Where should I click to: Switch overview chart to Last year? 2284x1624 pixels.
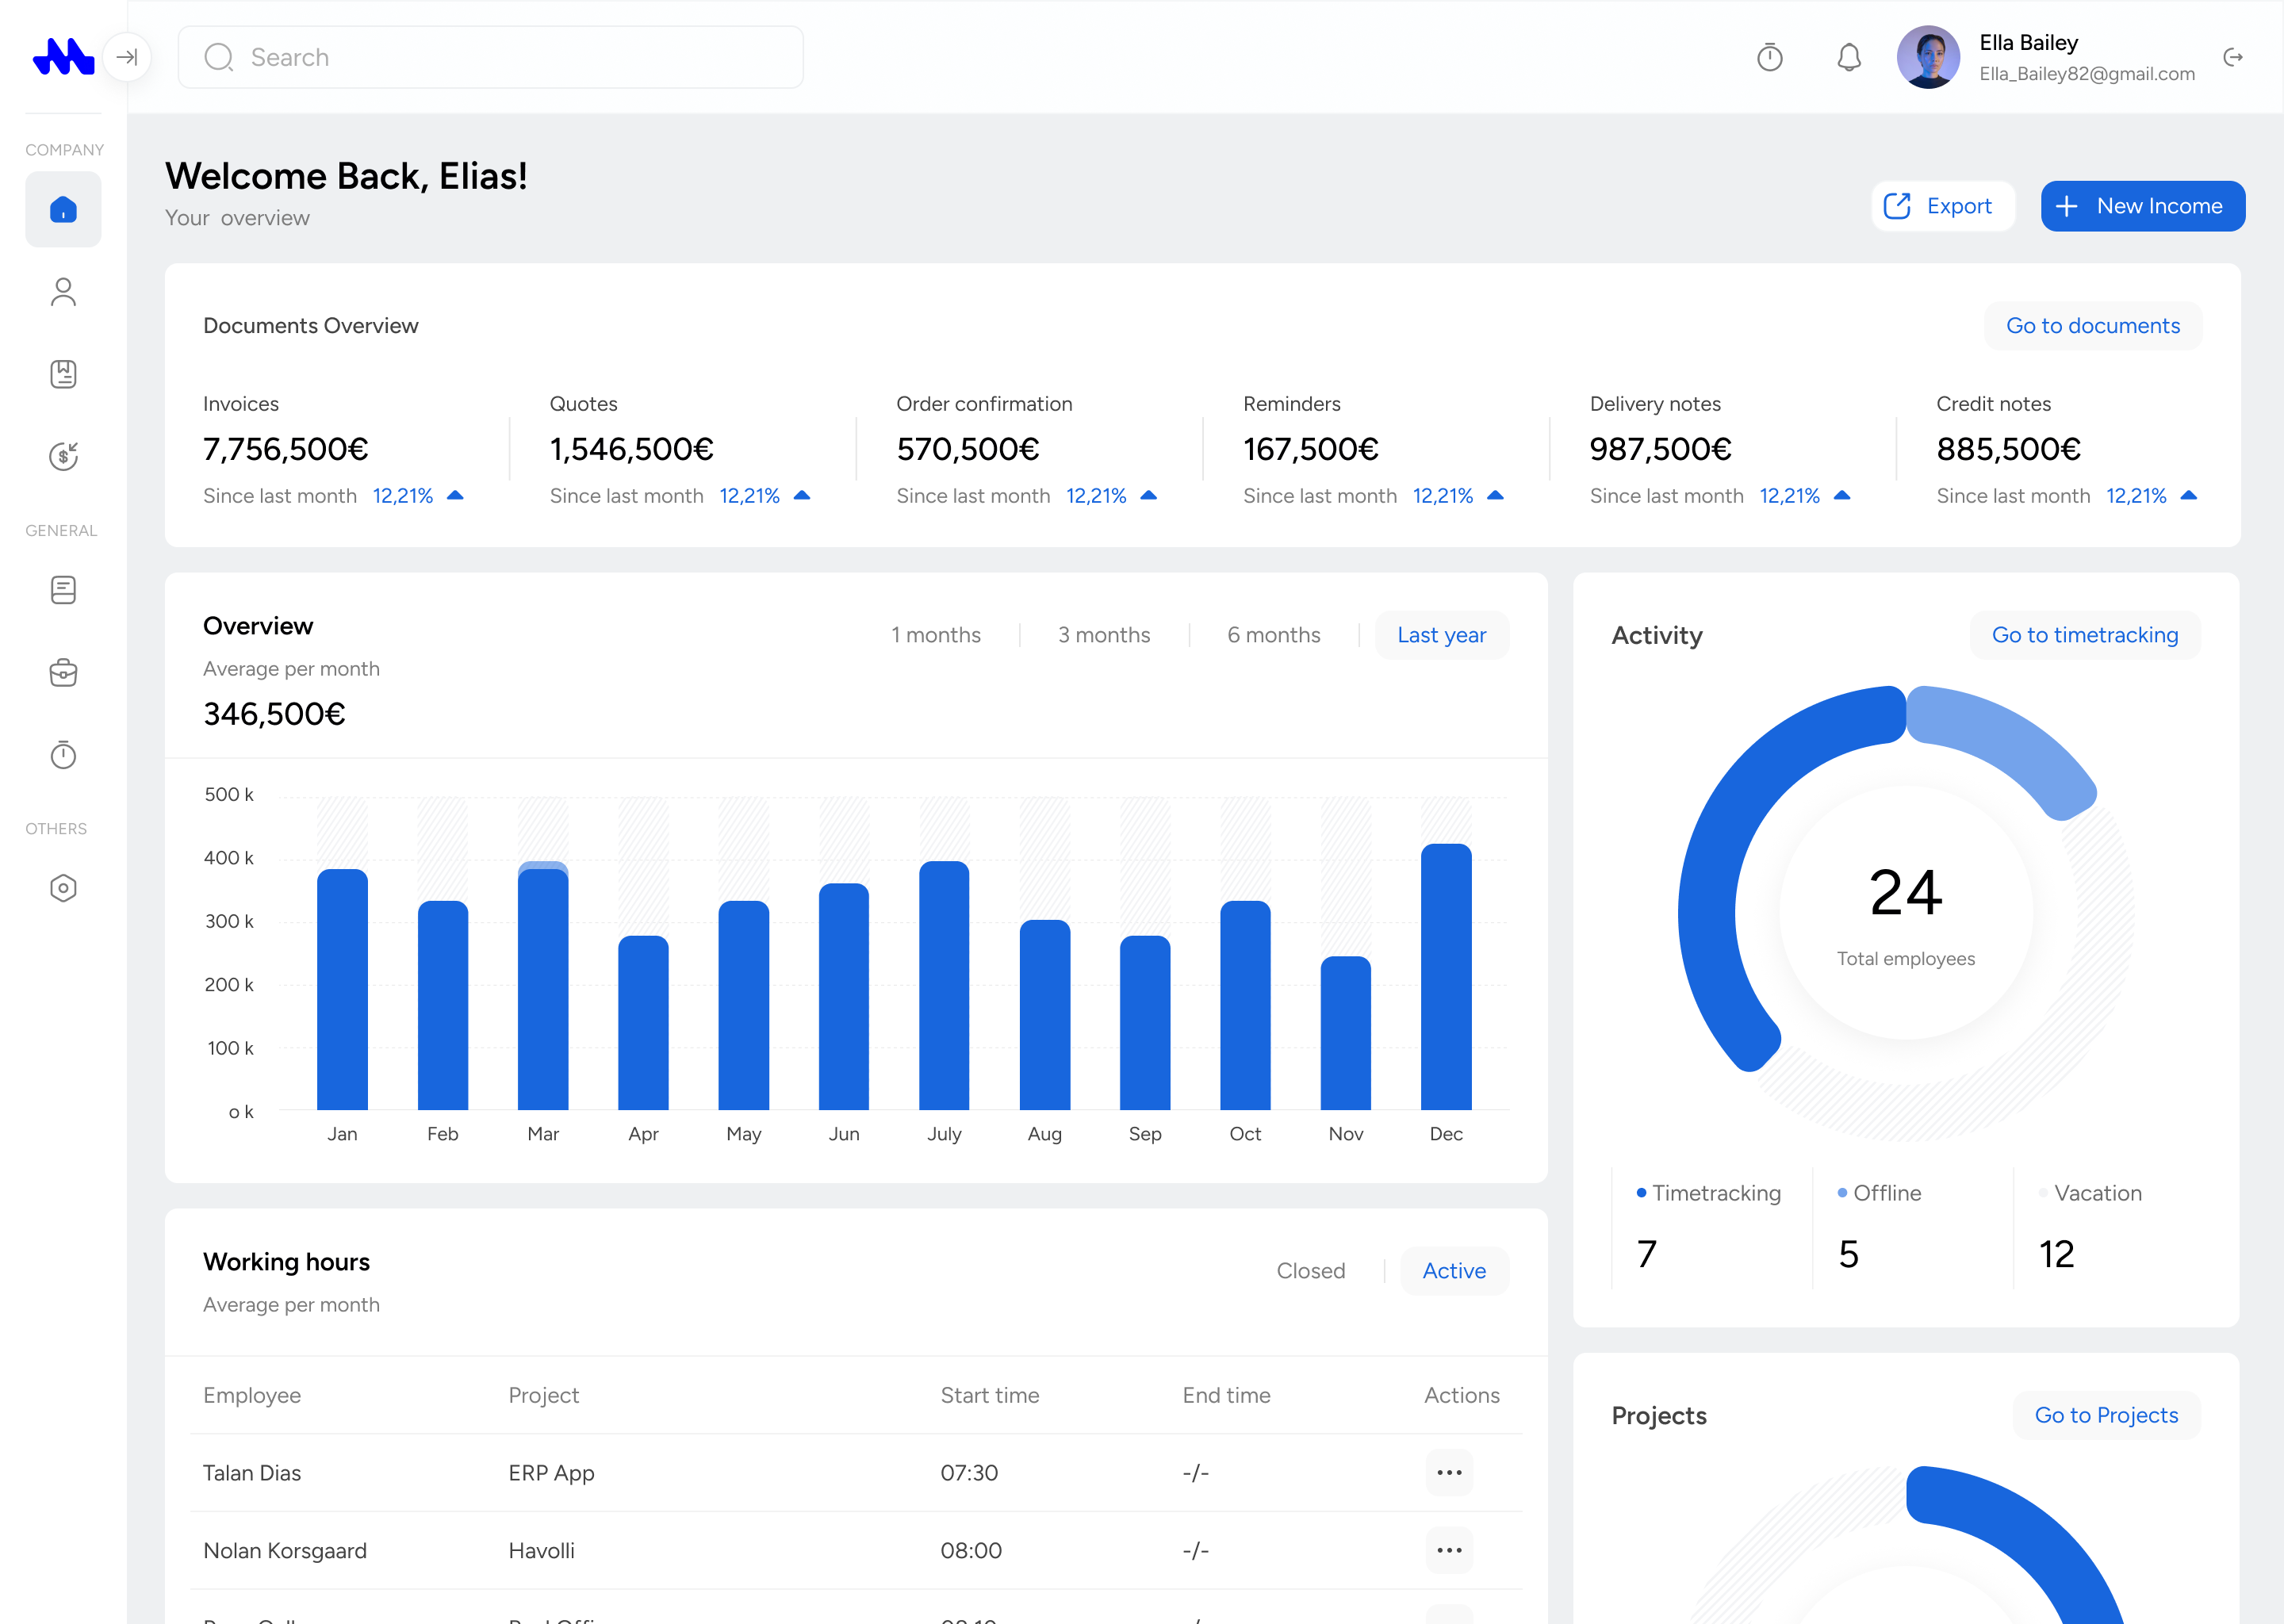coord(1442,634)
